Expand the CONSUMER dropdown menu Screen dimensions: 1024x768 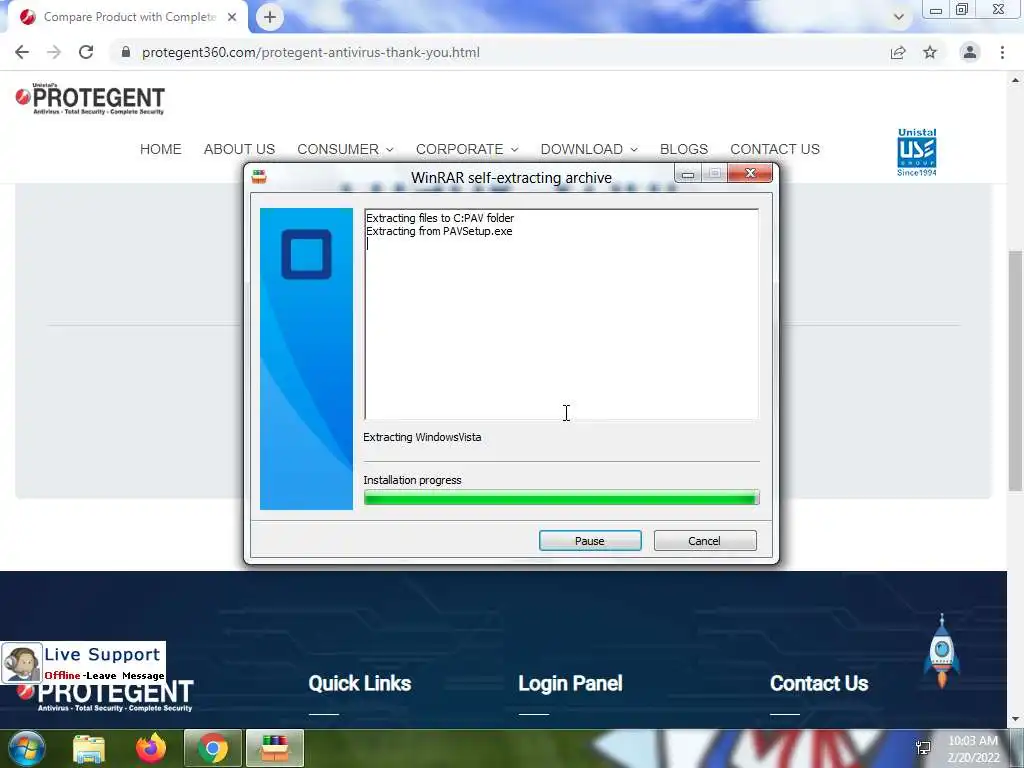(x=345, y=149)
